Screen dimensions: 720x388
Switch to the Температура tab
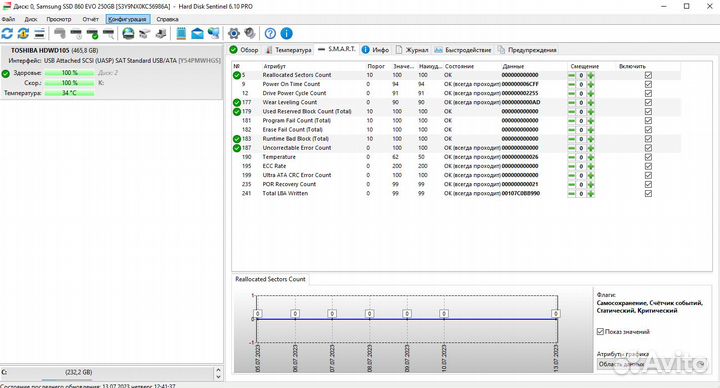click(288, 50)
